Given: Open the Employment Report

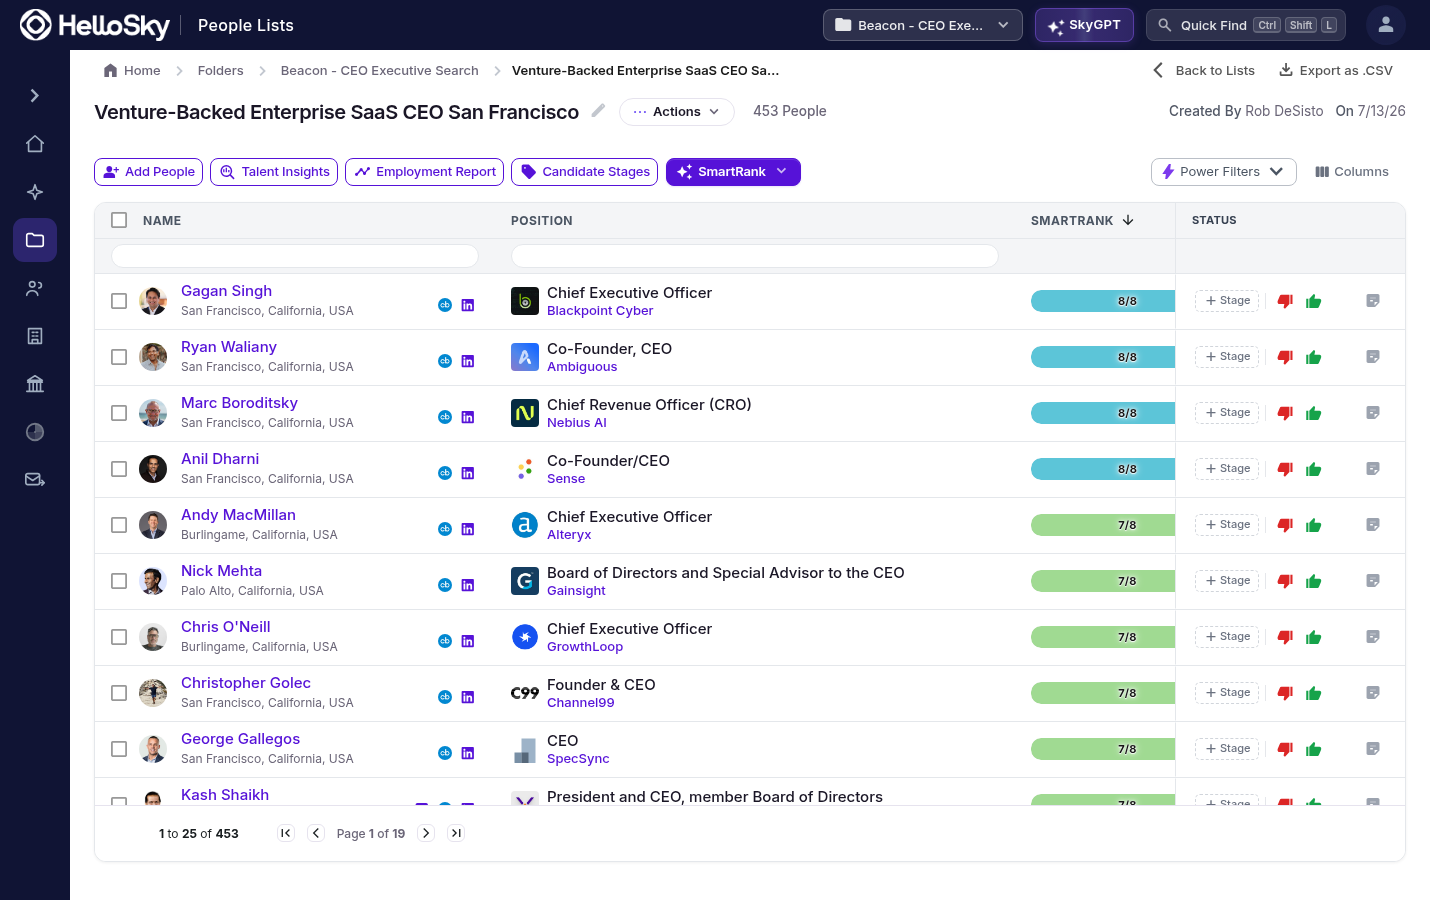Looking at the screenshot, I should click(425, 172).
